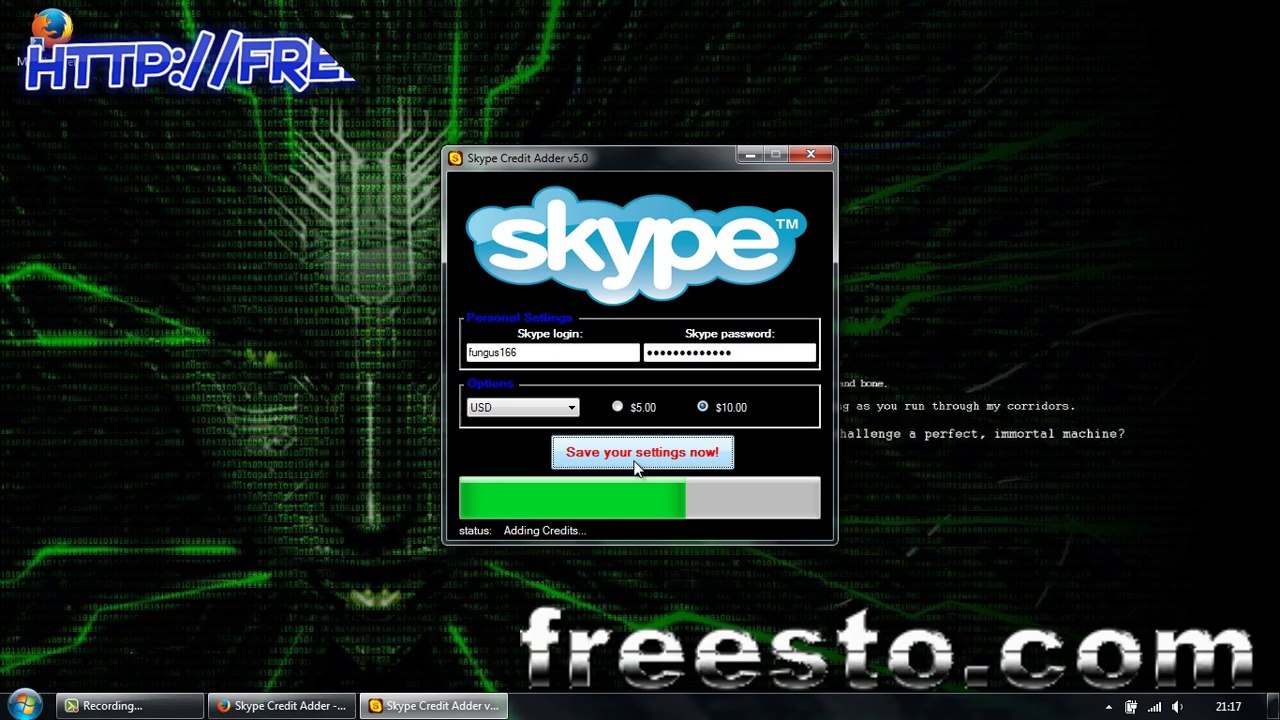This screenshot has height=720, width=1280.
Task: Switch to Firefox Skype Credit Adder taskbar item
Action: [x=282, y=706]
